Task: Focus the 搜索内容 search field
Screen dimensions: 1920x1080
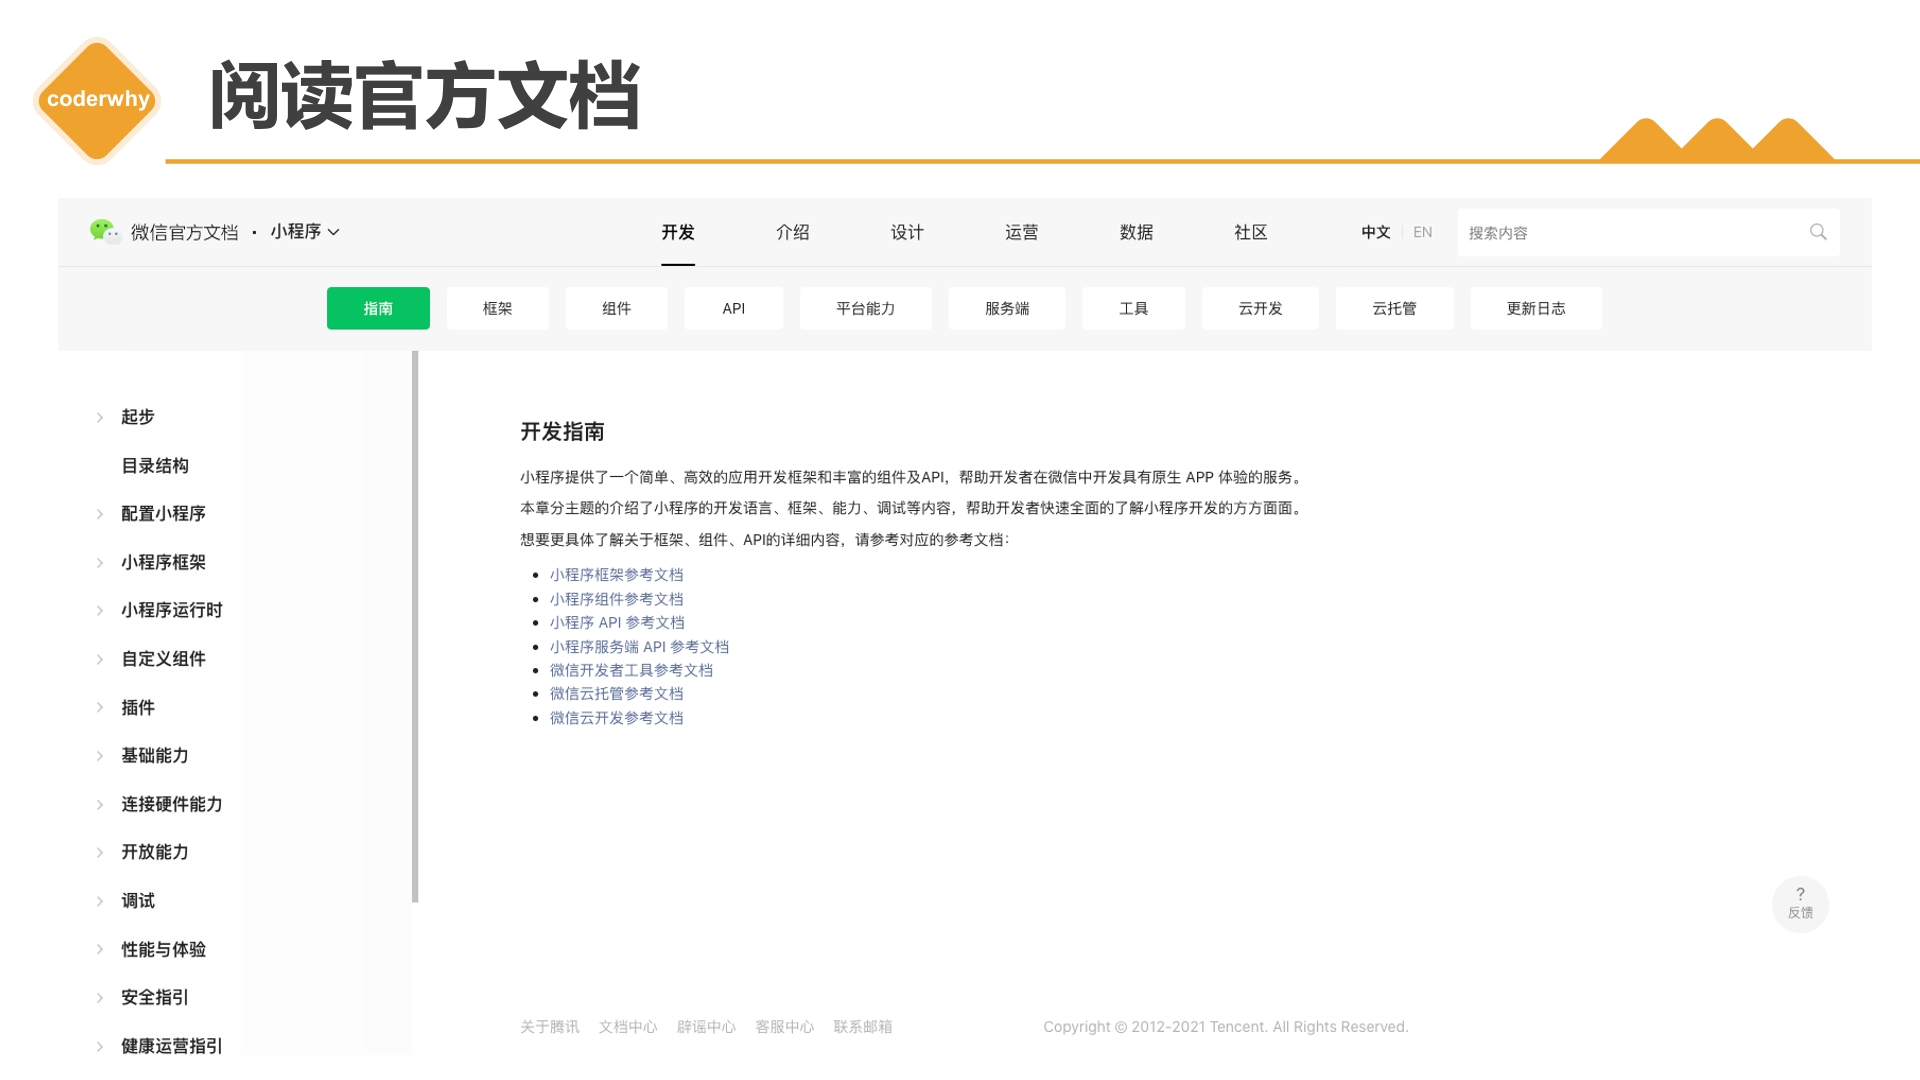Action: (1648, 232)
